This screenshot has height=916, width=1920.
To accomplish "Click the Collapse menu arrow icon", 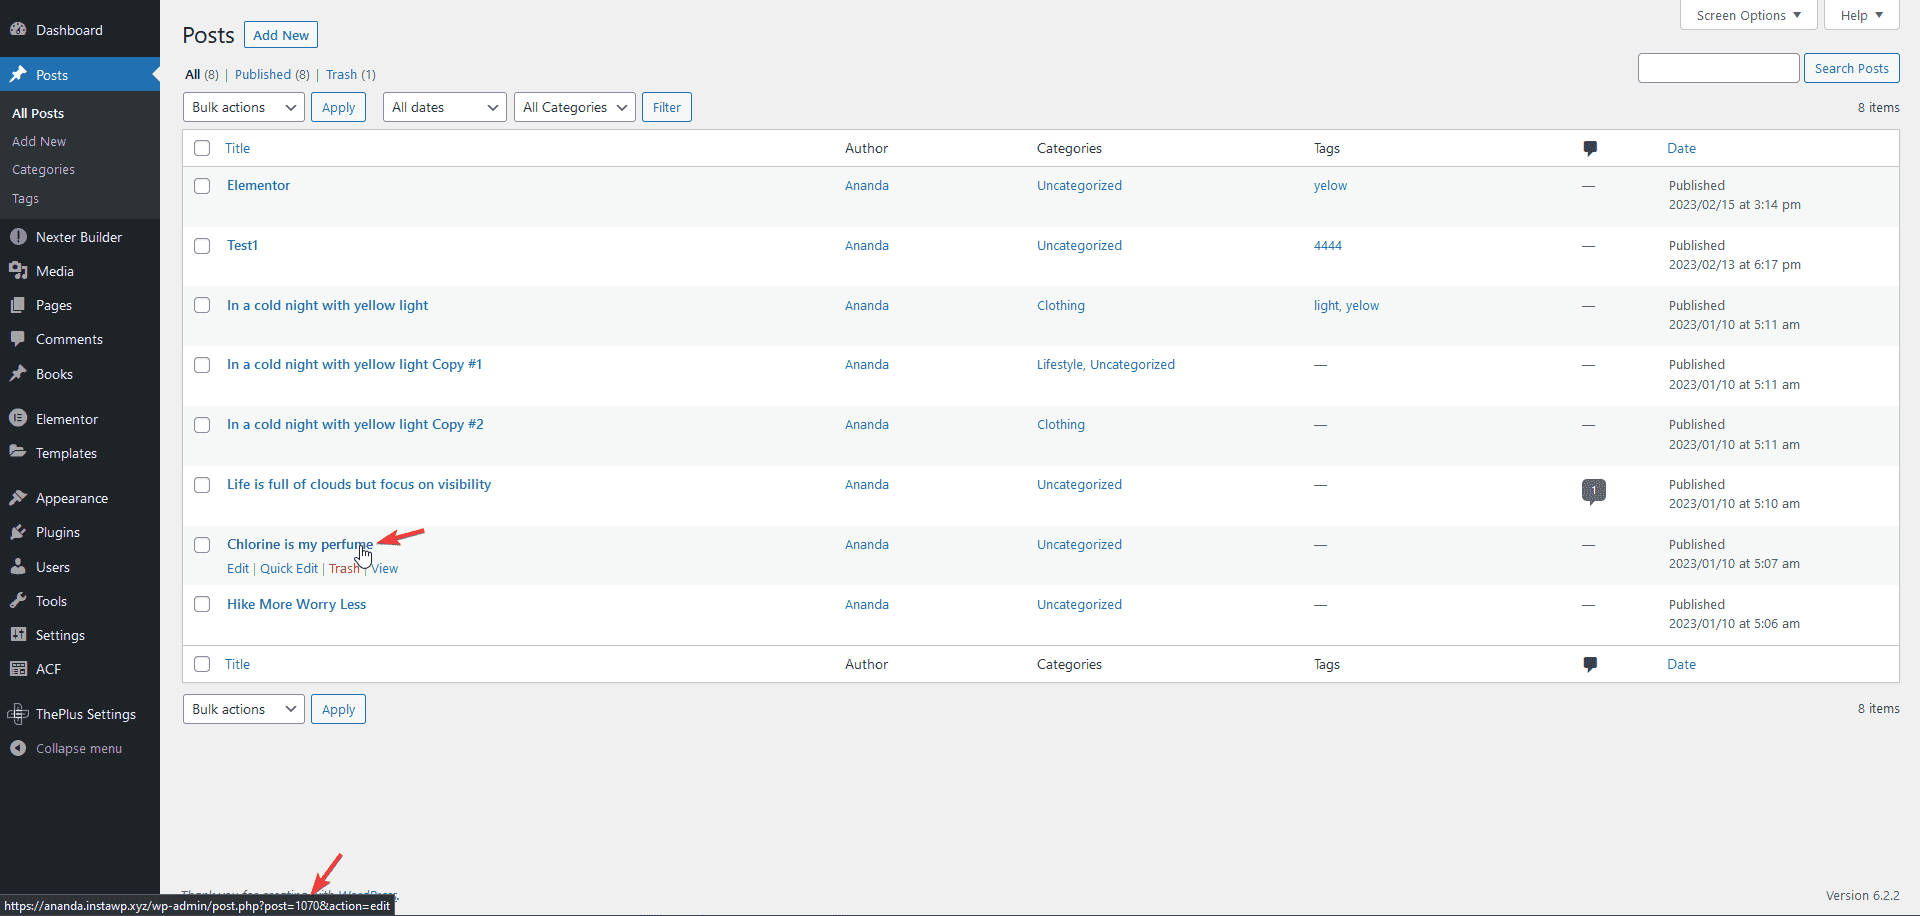I will pyautogui.click(x=18, y=747).
